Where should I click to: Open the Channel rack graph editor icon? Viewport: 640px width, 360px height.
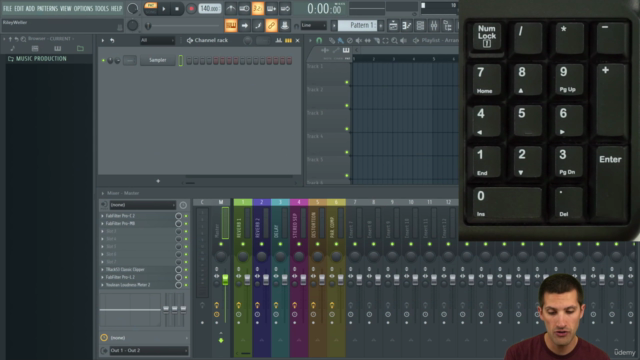point(279,40)
